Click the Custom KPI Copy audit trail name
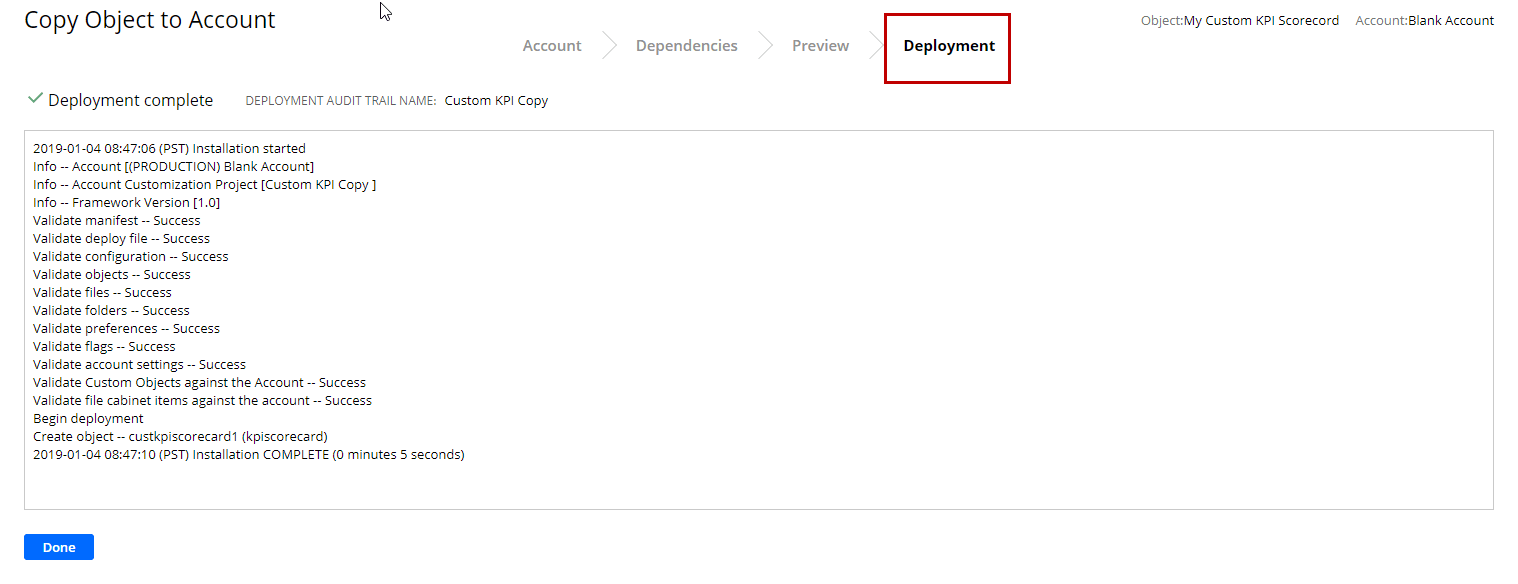 (496, 101)
